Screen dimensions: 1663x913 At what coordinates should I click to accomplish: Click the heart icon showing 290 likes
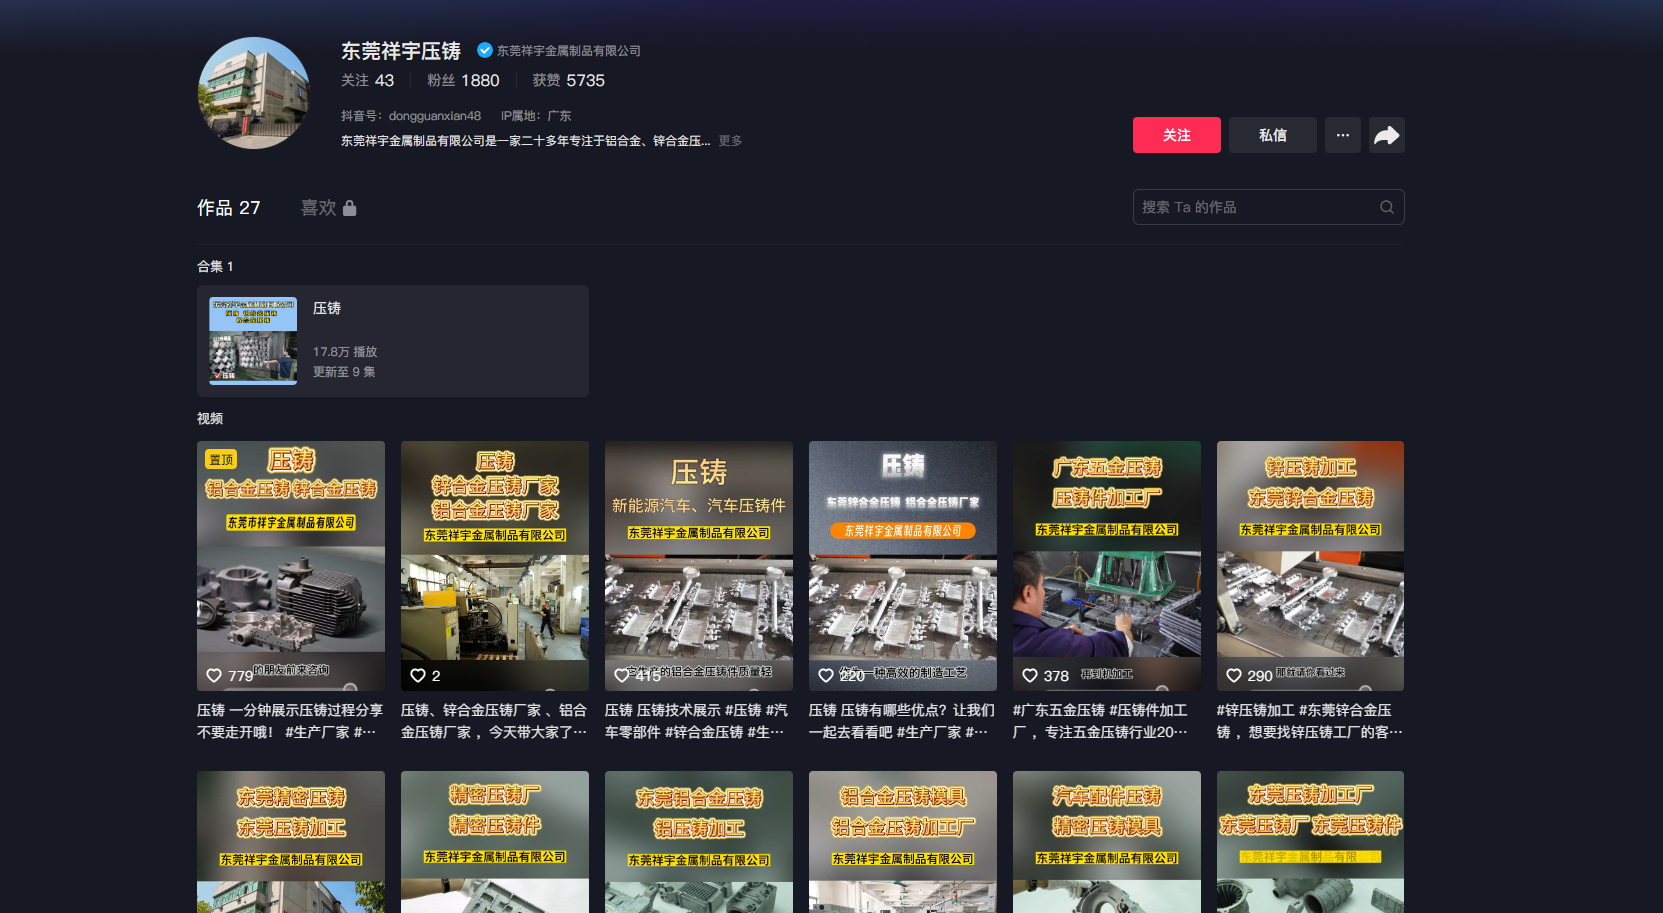click(x=1234, y=676)
